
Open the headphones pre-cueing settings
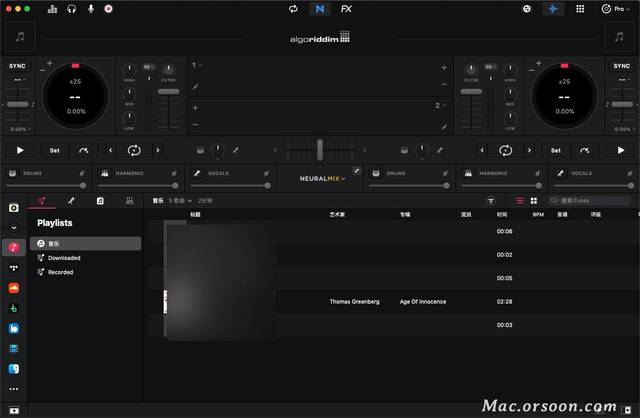click(x=71, y=9)
